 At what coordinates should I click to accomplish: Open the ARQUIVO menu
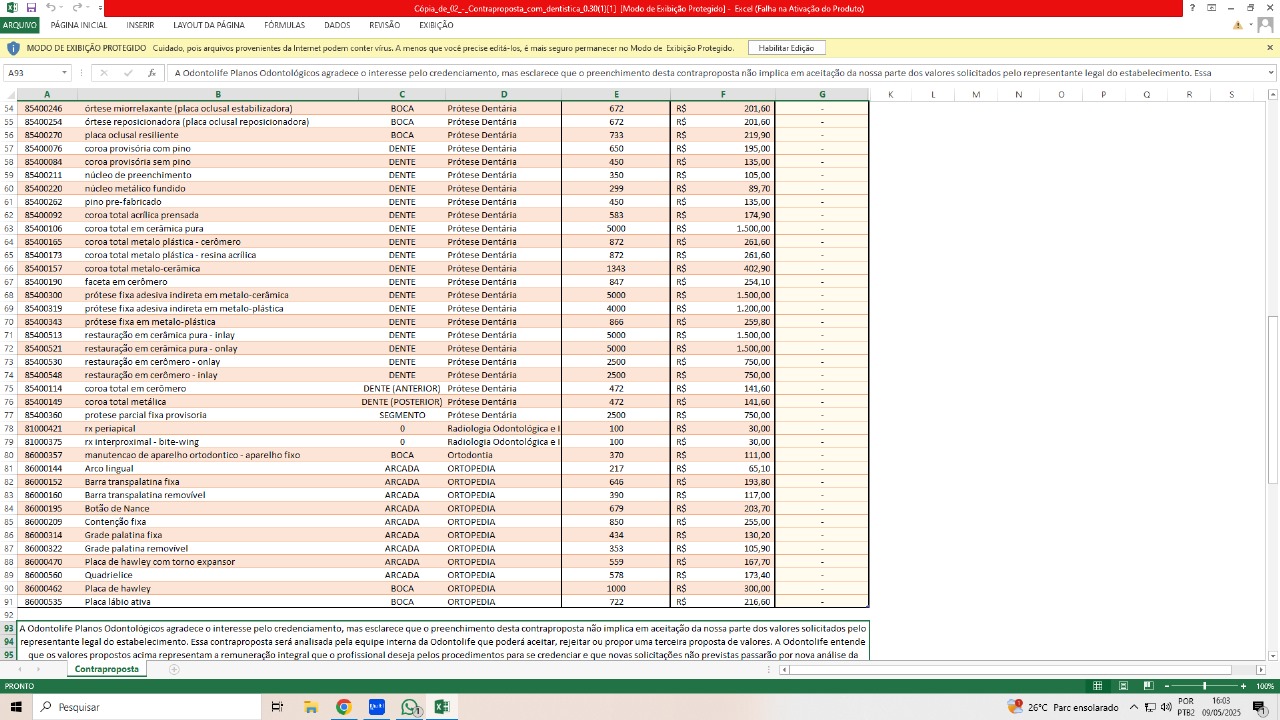pyautogui.click(x=19, y=25)
